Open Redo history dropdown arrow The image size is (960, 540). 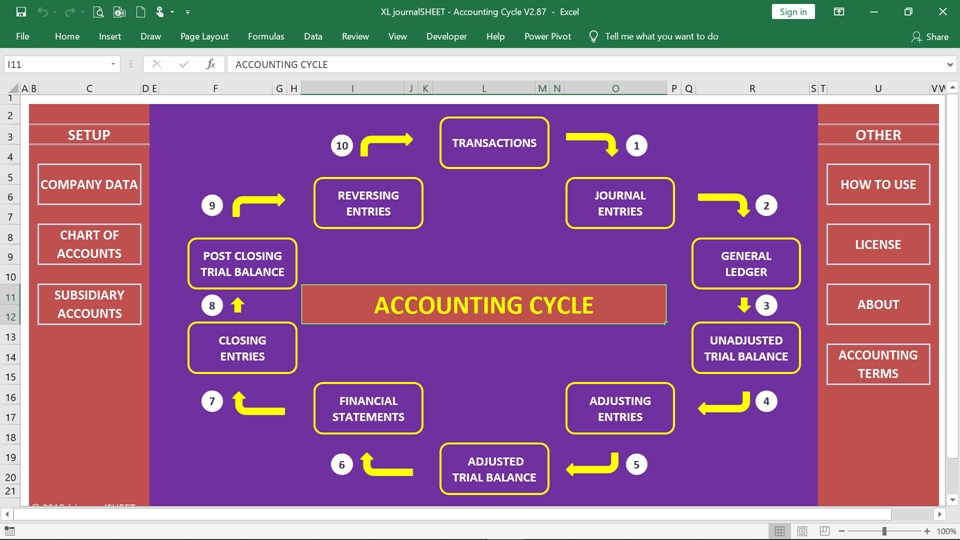tap(82, 12)
